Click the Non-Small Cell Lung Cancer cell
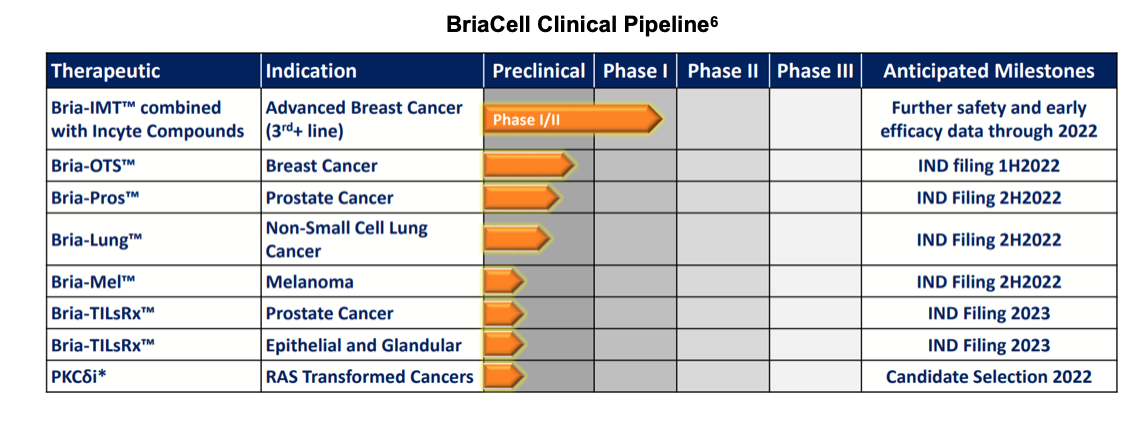This screenshot has width=1148, height=422. (x=346, y=239)
